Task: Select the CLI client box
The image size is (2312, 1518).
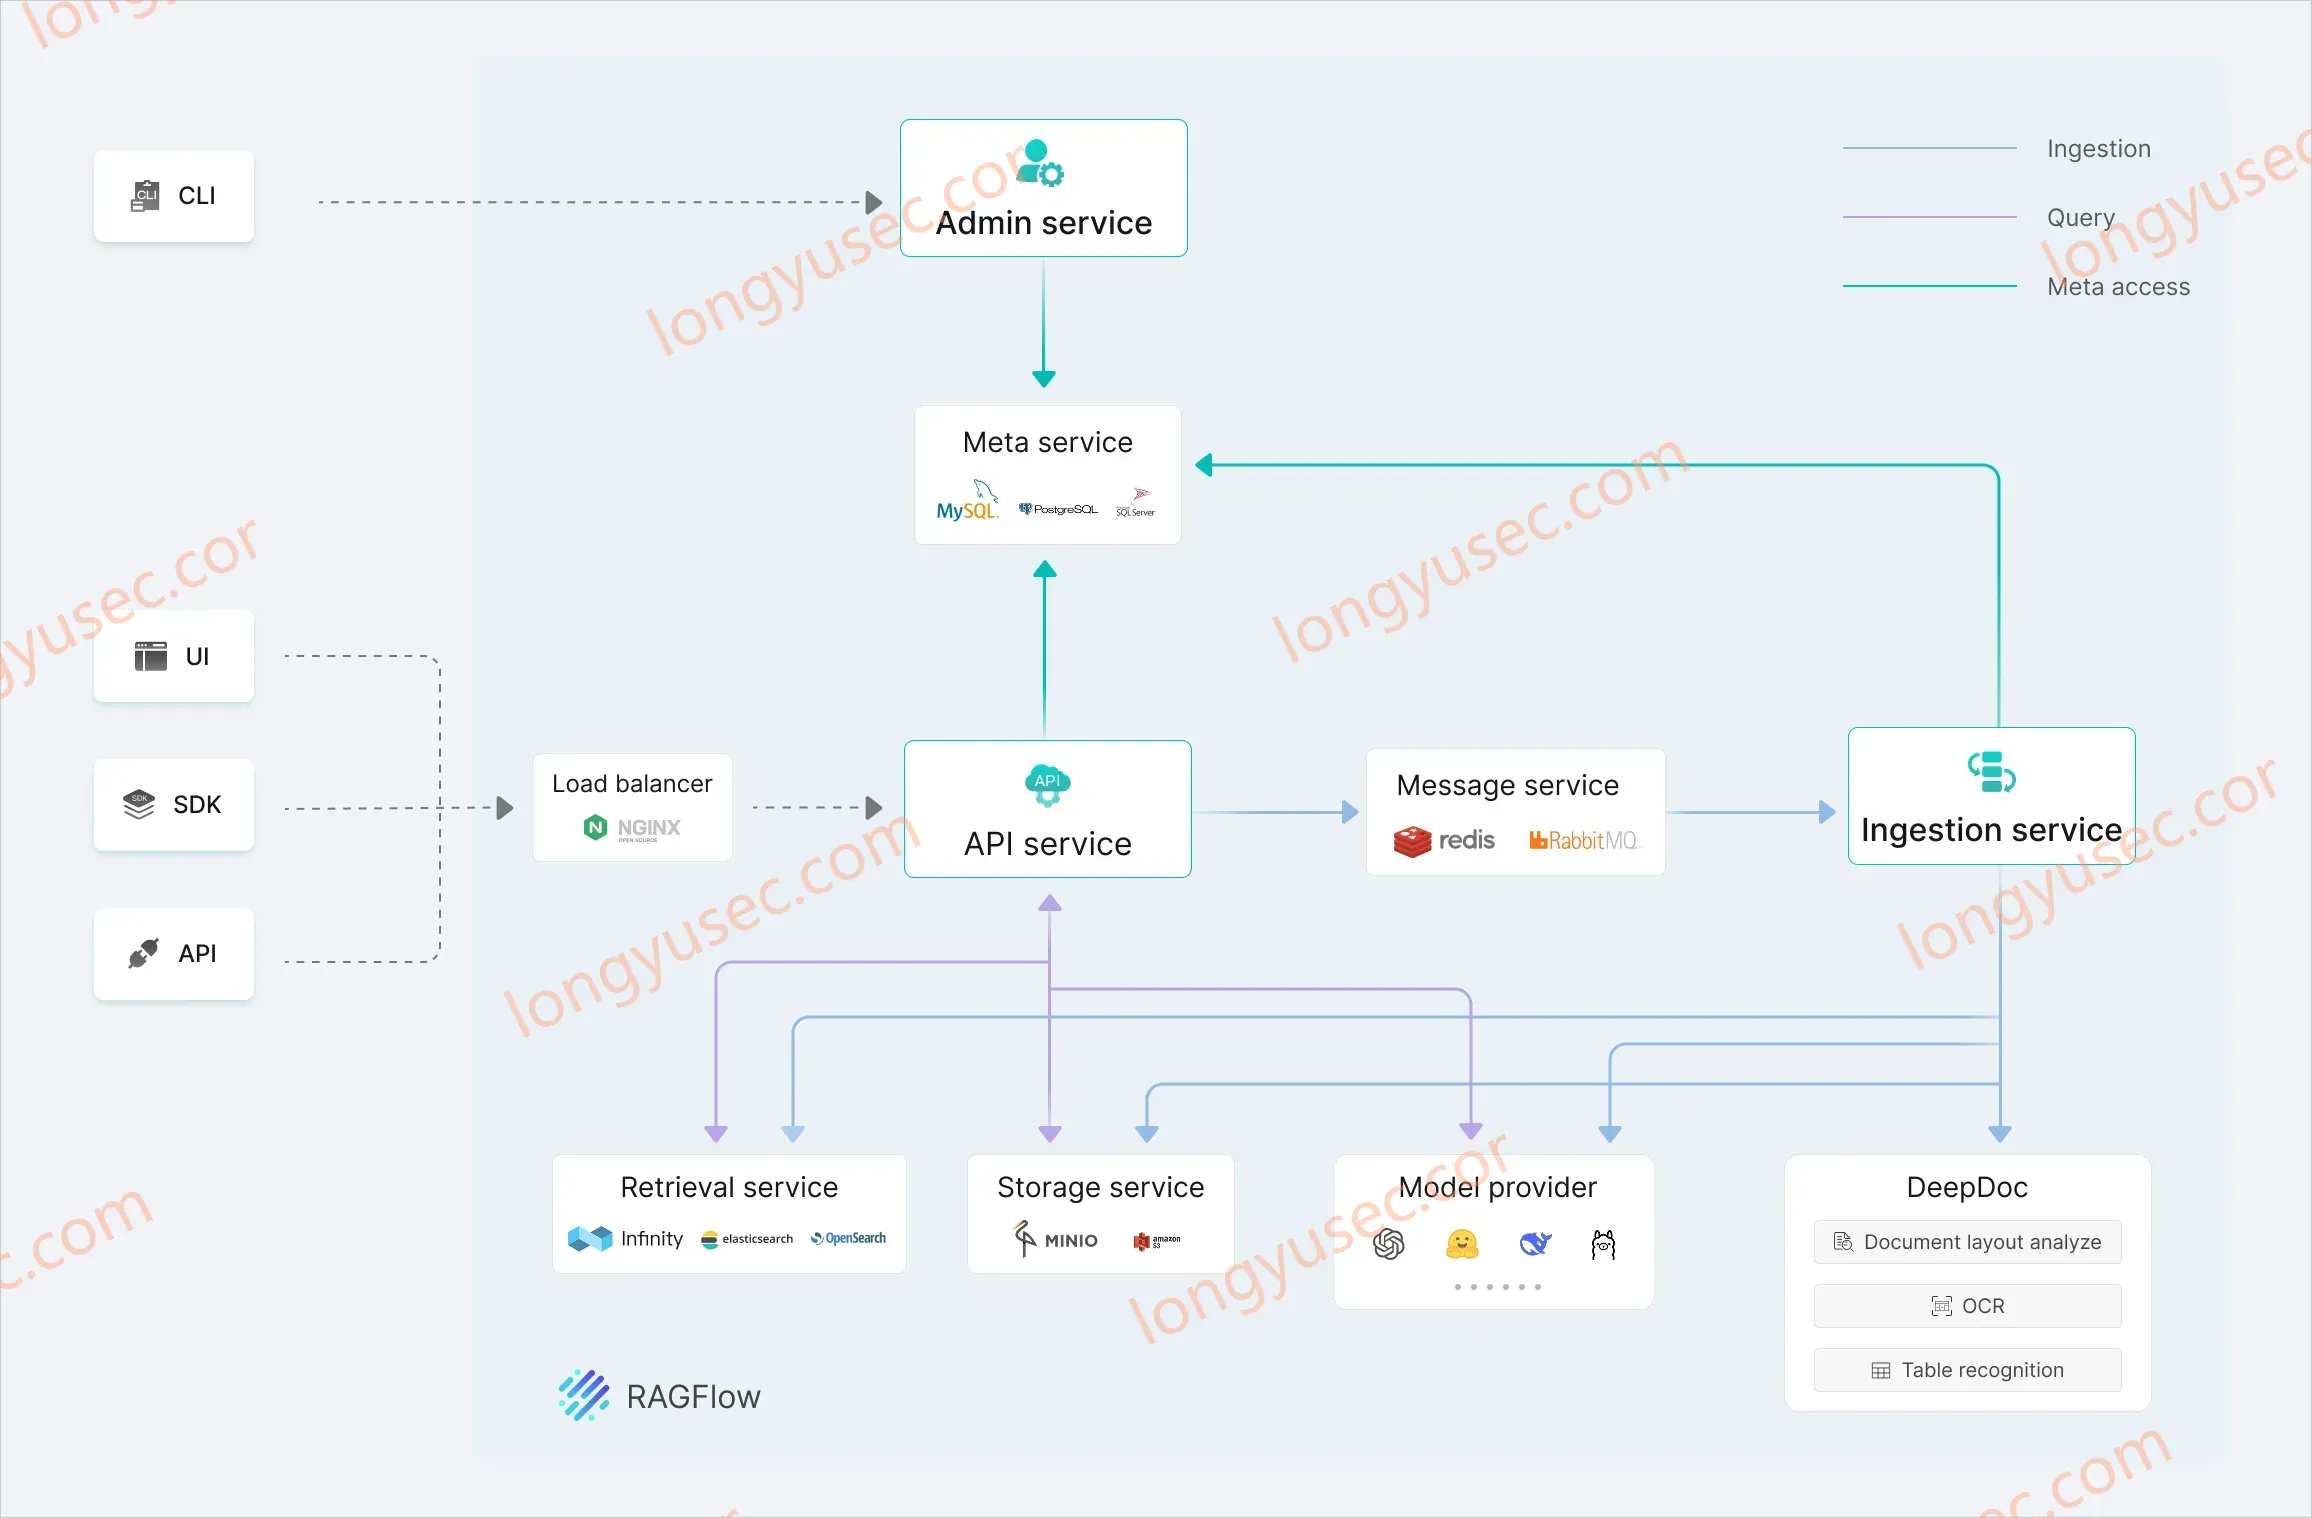Action: [174, 196]
